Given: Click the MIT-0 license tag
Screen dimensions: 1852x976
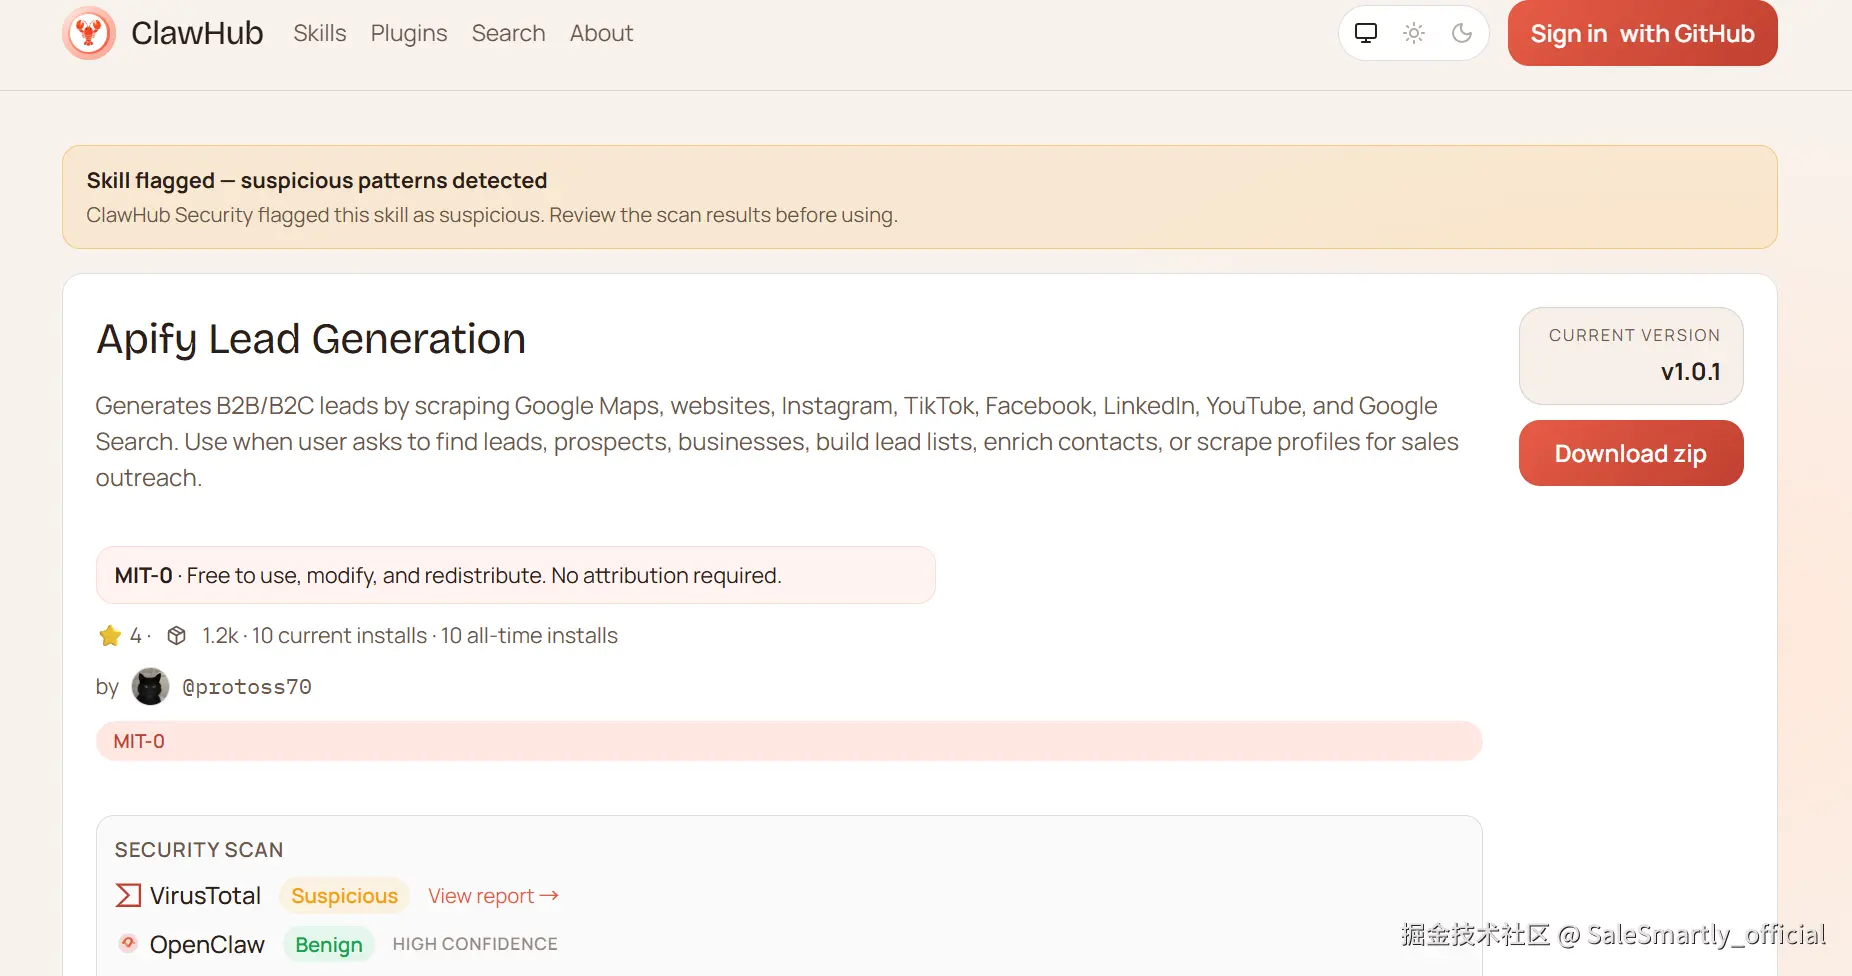Looking at the screenshot, I should [x=139, y=741].
